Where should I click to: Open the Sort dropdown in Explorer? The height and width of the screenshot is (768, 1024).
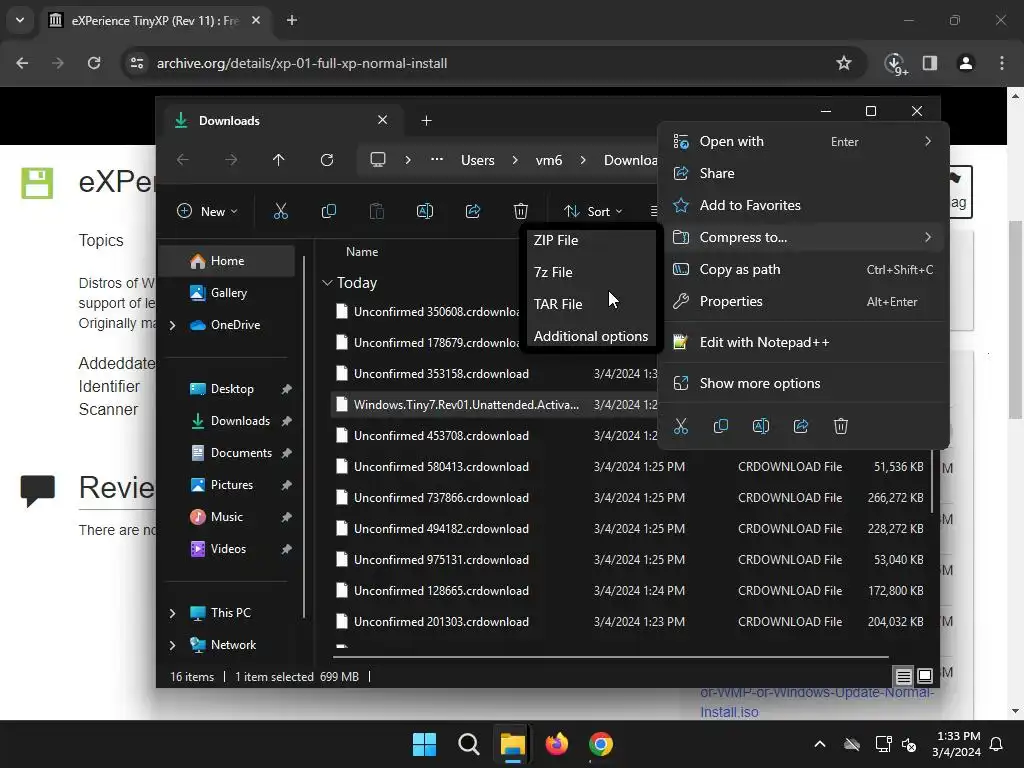point(593,211)
